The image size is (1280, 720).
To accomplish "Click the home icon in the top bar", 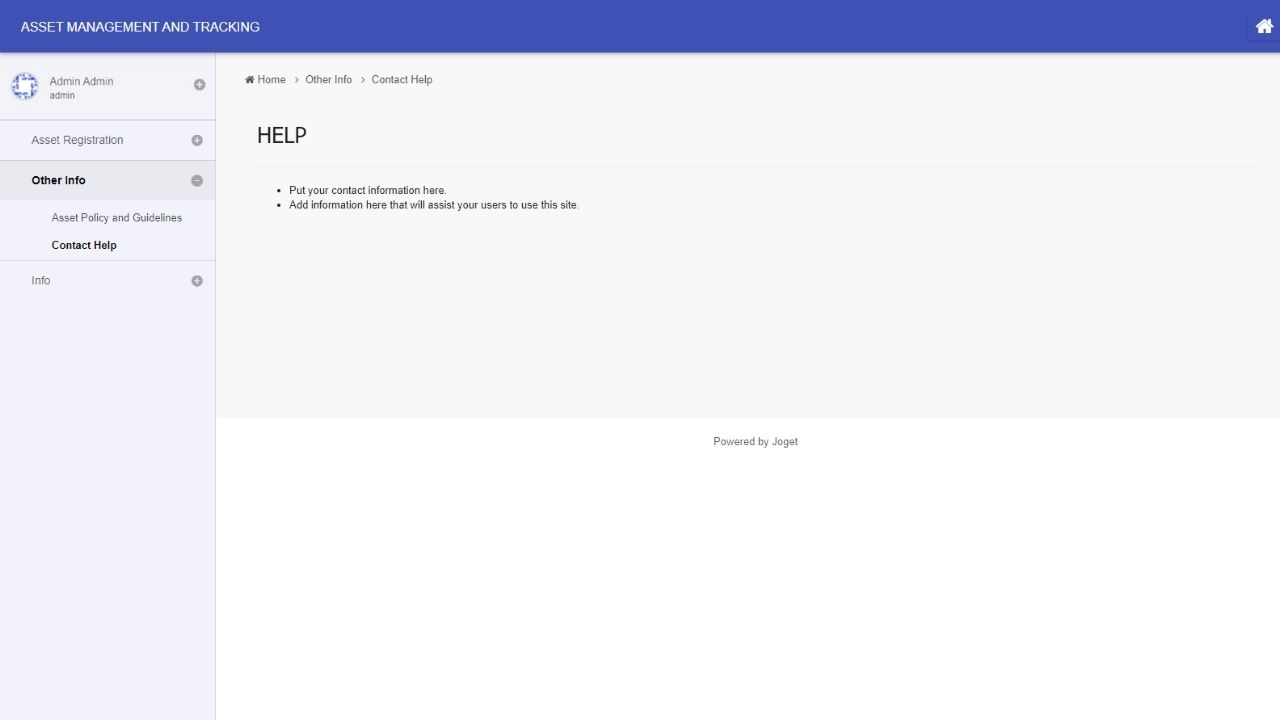I will pyautogui.click(x=1264, y=26).
